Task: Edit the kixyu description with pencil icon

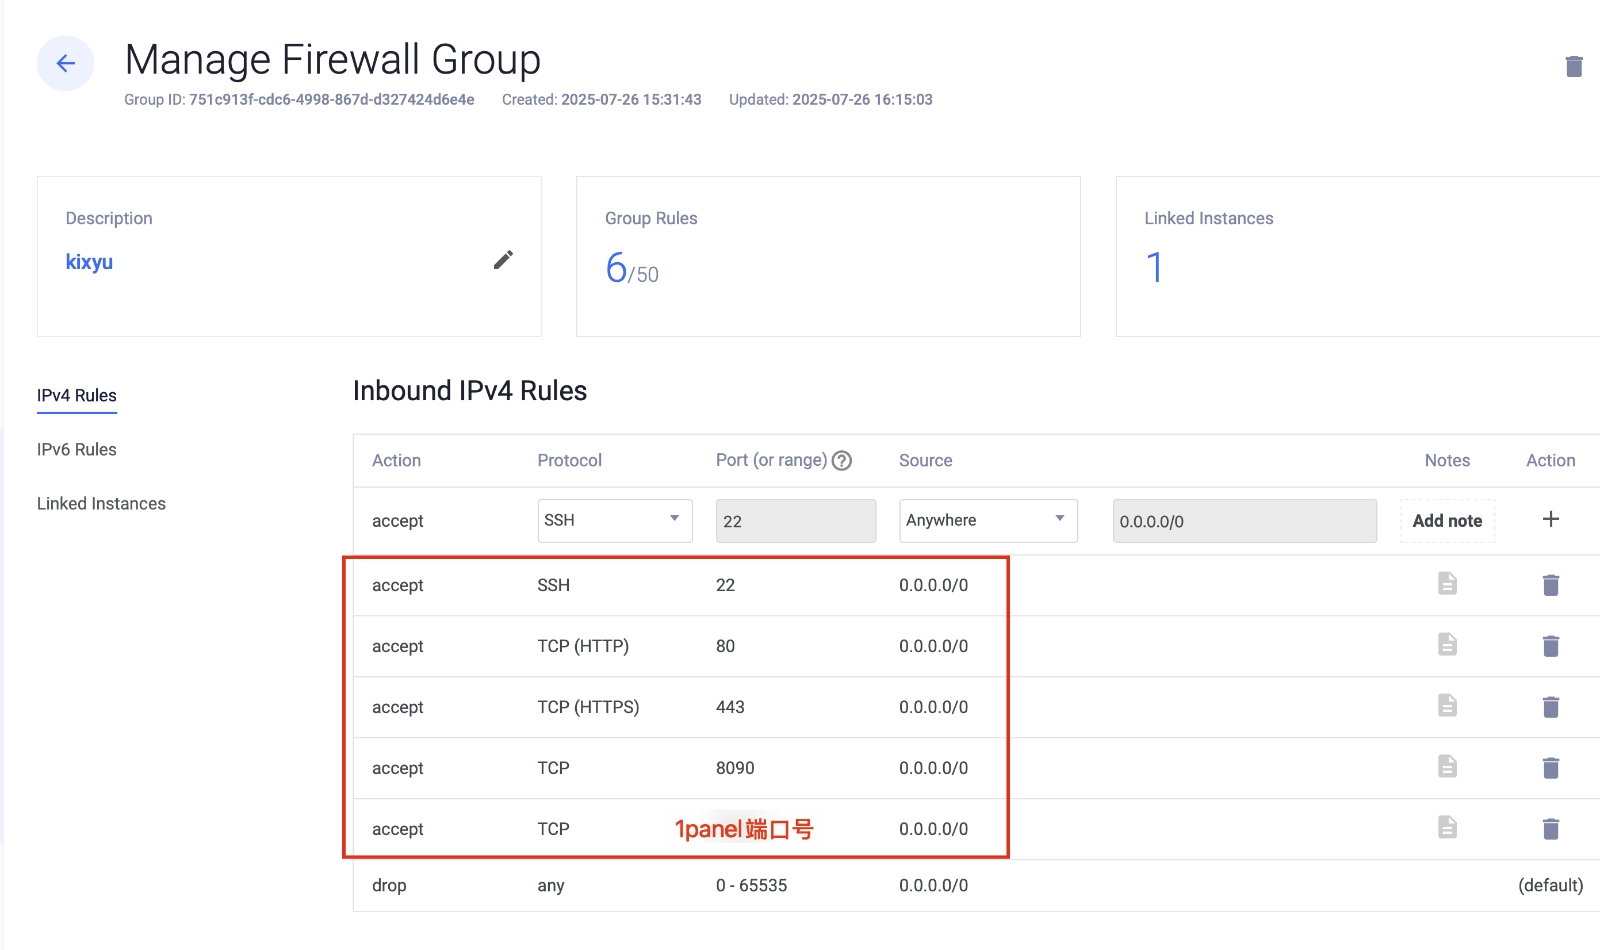Action: click(x=503, y=260)
